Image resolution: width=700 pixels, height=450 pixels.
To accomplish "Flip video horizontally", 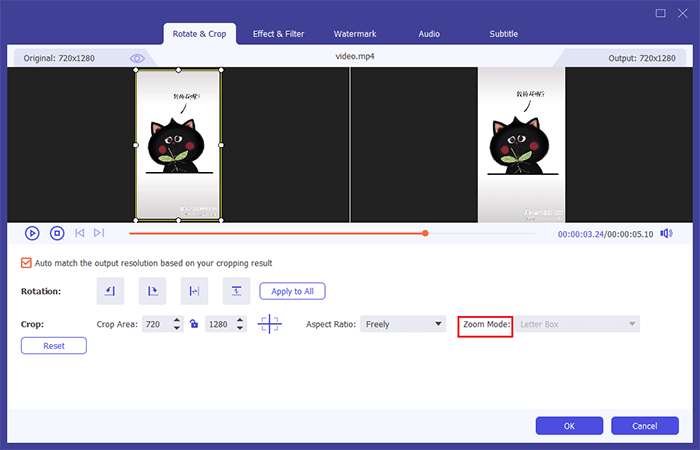I will [194, 291].
